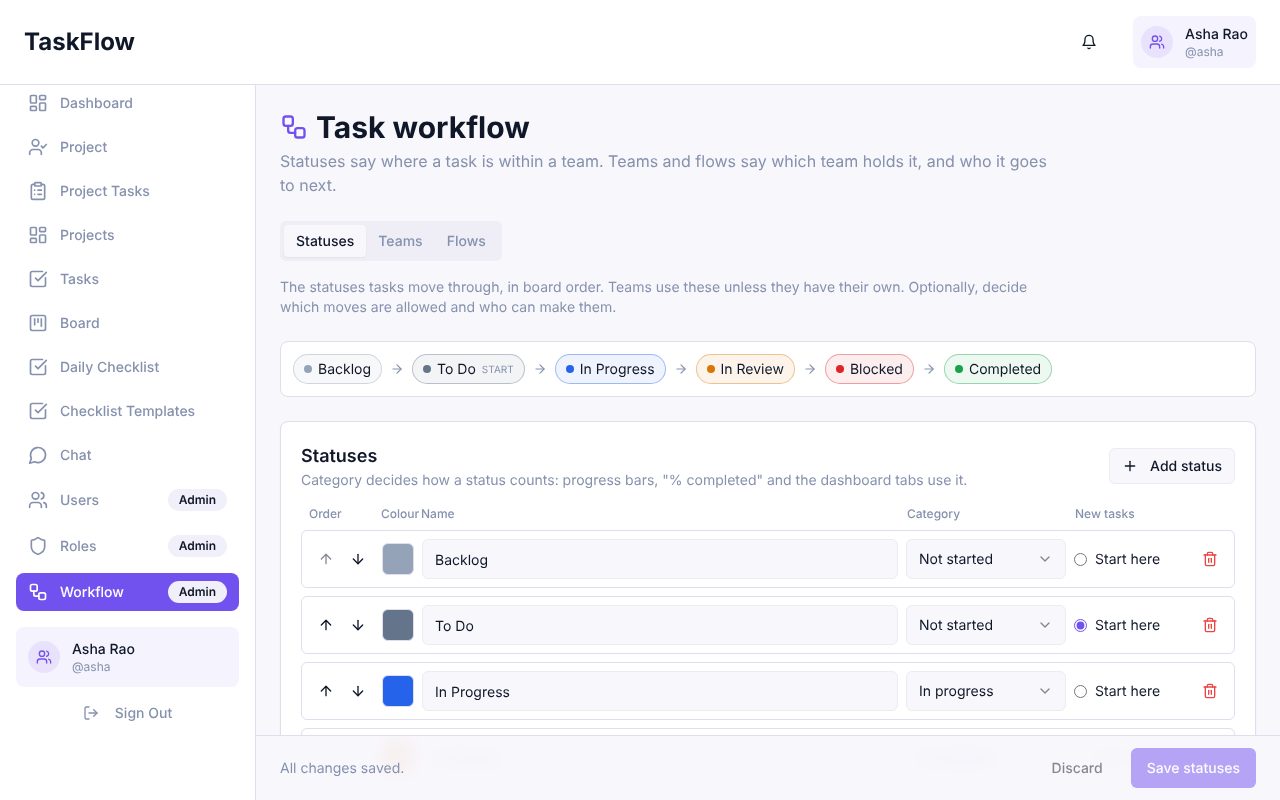The height and width of the screenshot is (800, 1280).
Task: Open the In Progress category dropdown
Action: pyautogui.click(x=985, y=691)
